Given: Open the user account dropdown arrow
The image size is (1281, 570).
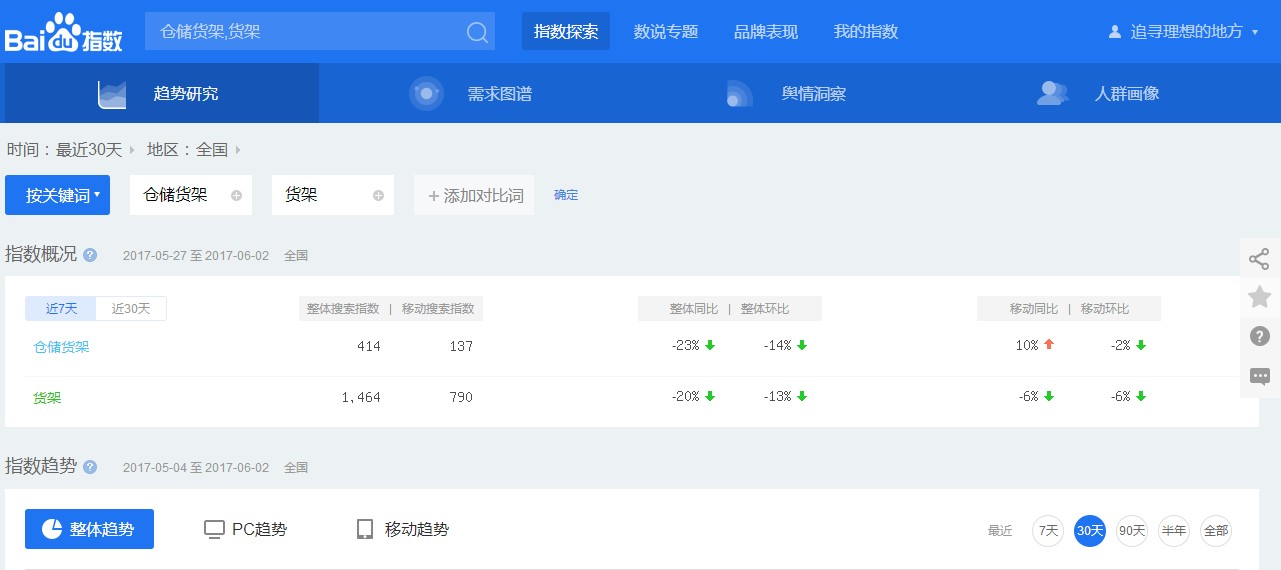Looking at the screenshot, I should click(1255, 33).
